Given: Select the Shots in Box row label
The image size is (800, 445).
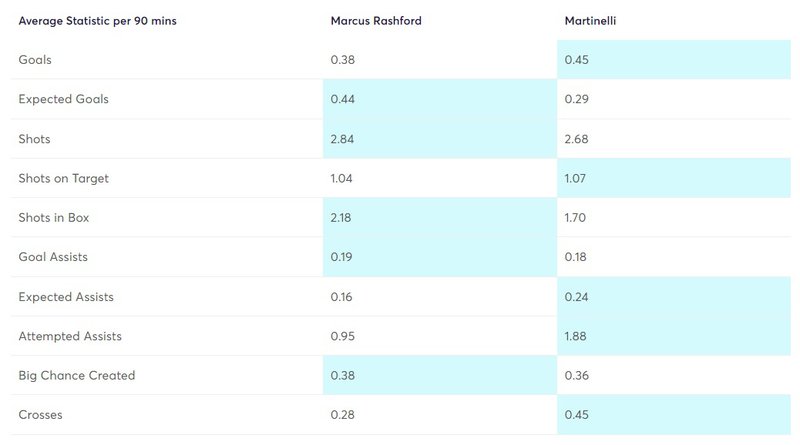Looking at the screenshot, I should [x=54, y=217].
